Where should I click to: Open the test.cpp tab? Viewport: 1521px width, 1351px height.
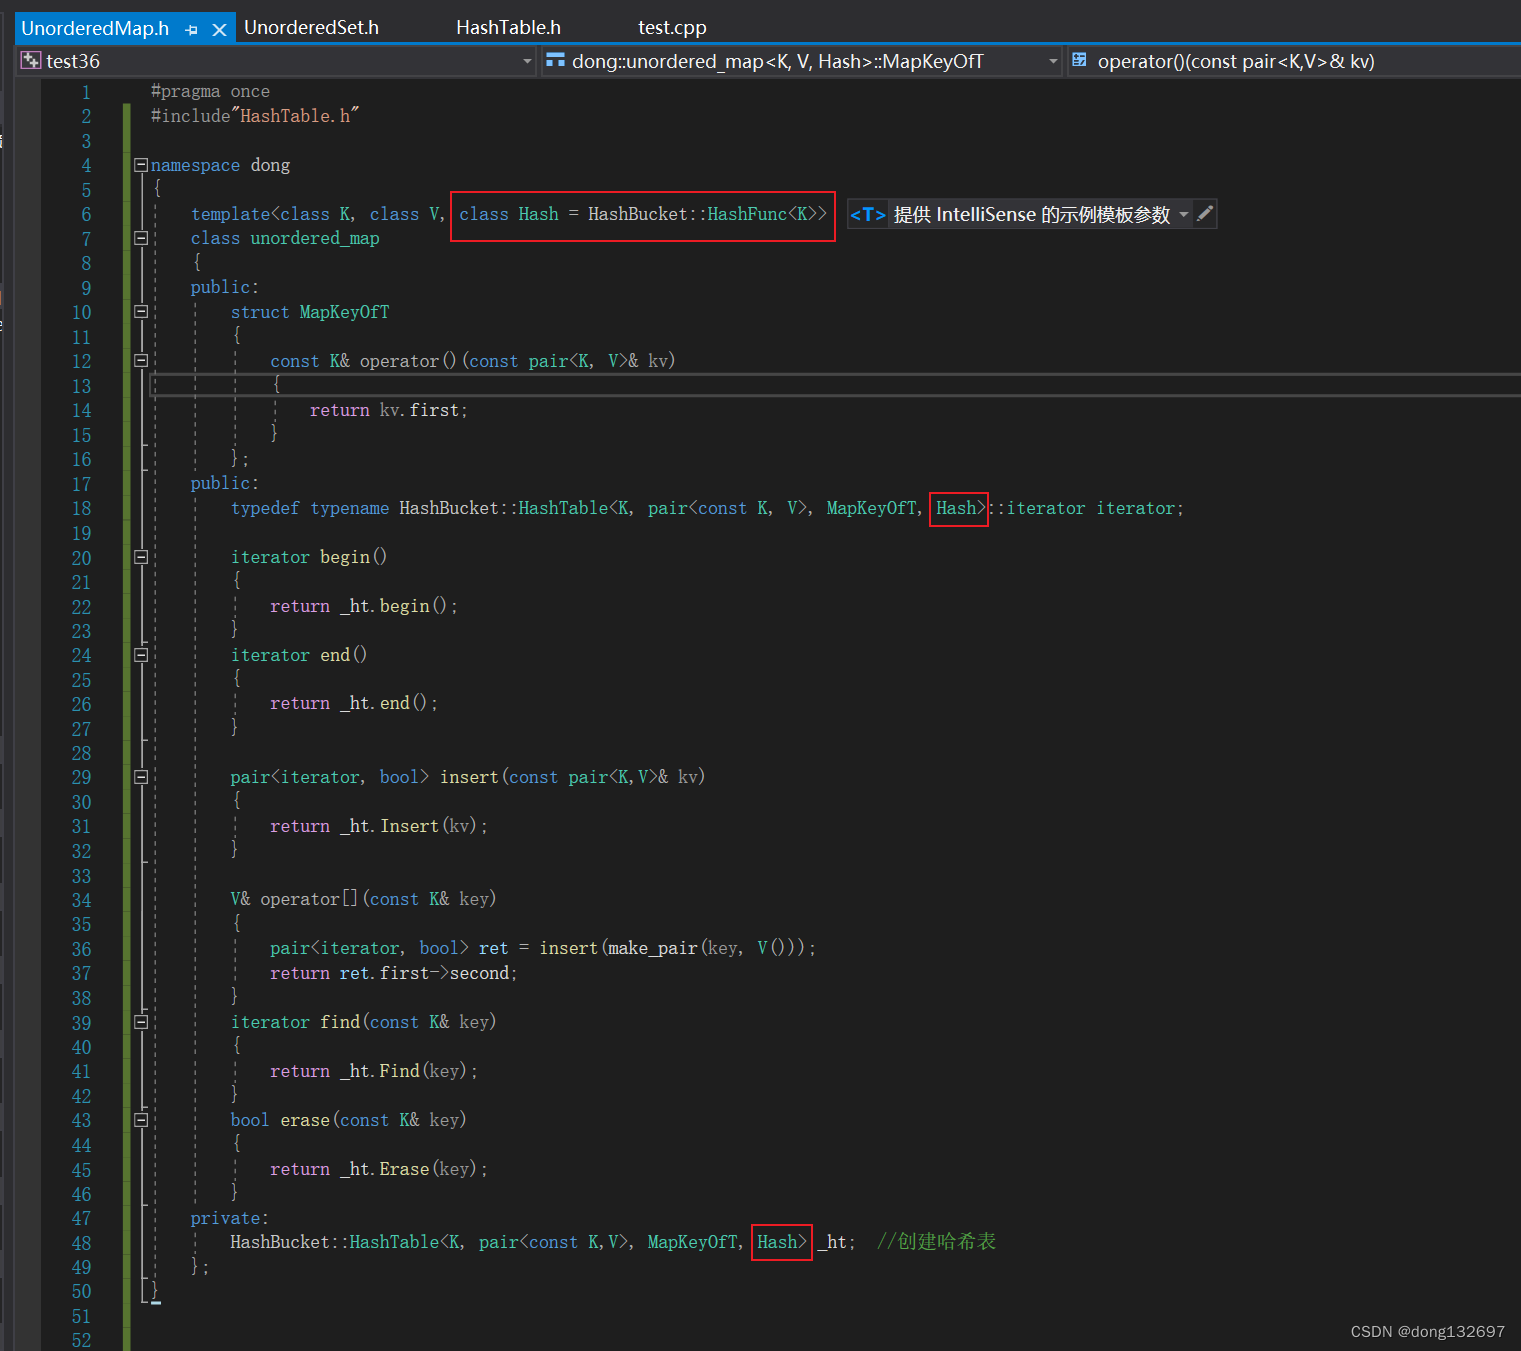672,28
